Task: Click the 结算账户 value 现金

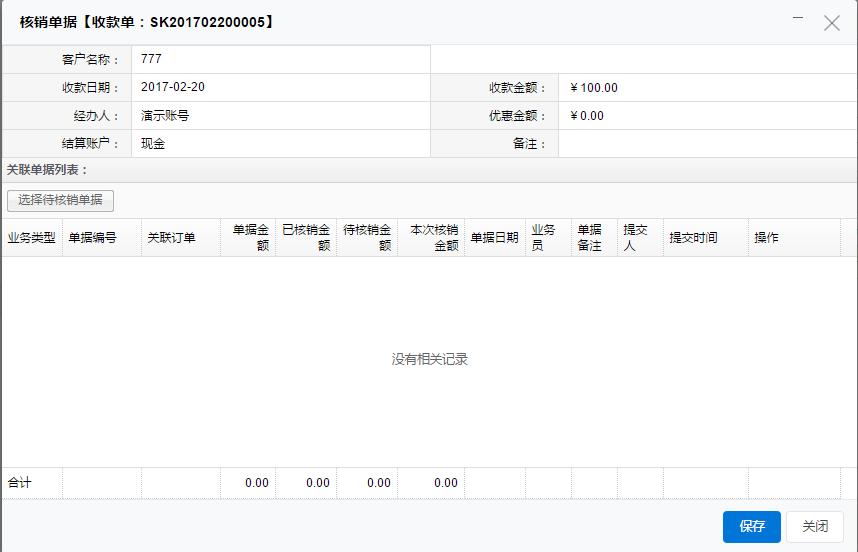Action: pos(153,144)
